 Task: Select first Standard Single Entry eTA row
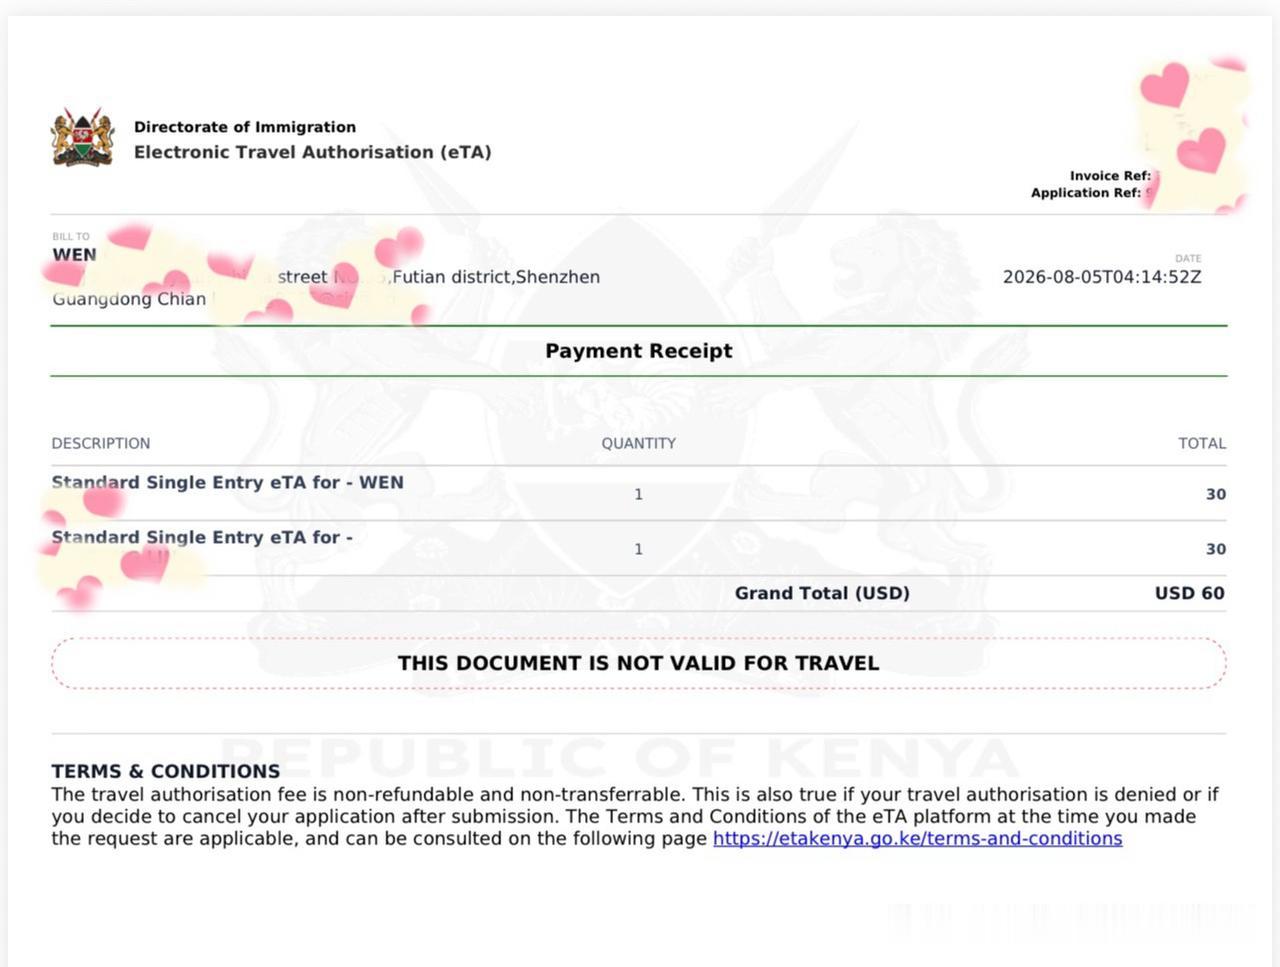coord(638,493)
